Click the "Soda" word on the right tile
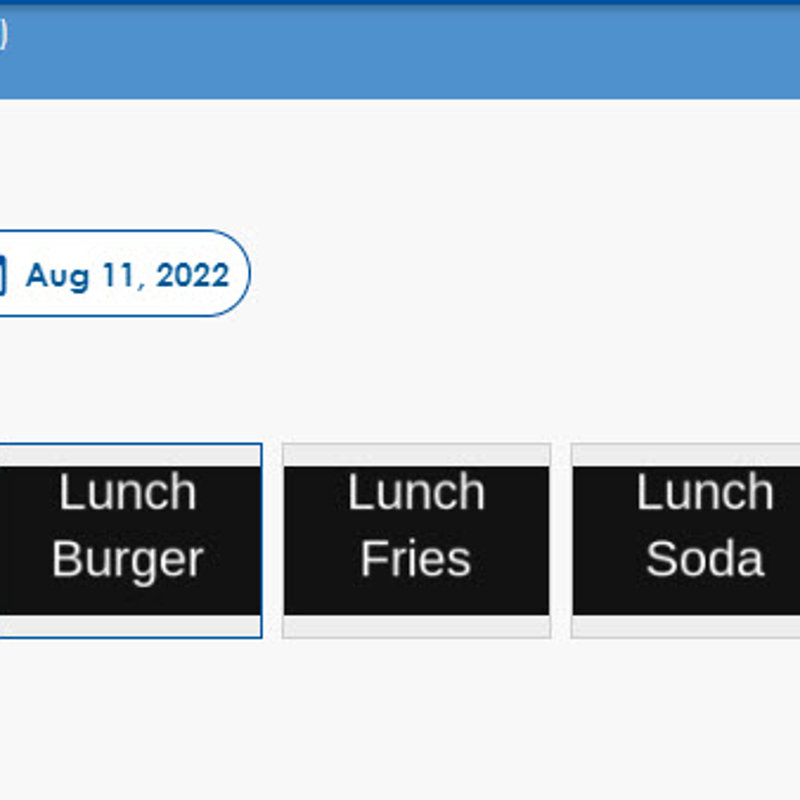800x800 pixels. (704, 560)
